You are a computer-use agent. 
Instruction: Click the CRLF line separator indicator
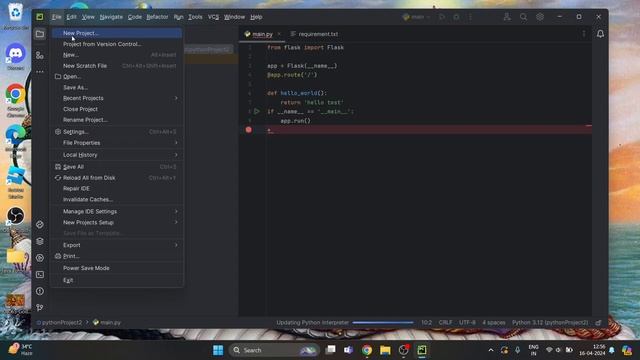coord(445,322)
